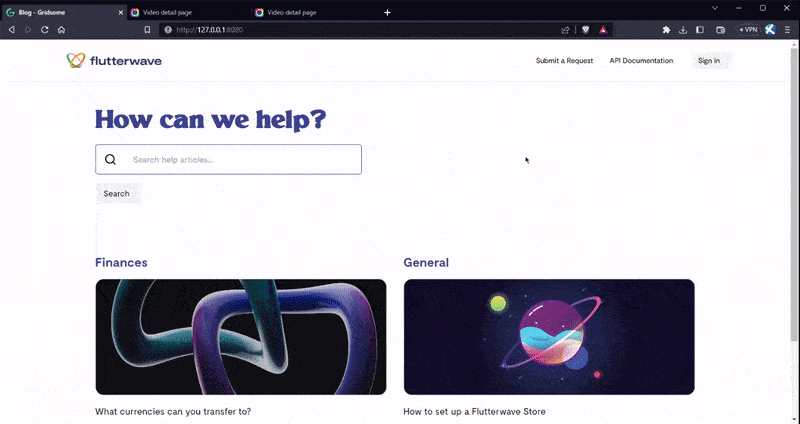Switch to the Blog - Gridsome tab
Viewport: 800px width, 424px height.
(x=63, y=12)
